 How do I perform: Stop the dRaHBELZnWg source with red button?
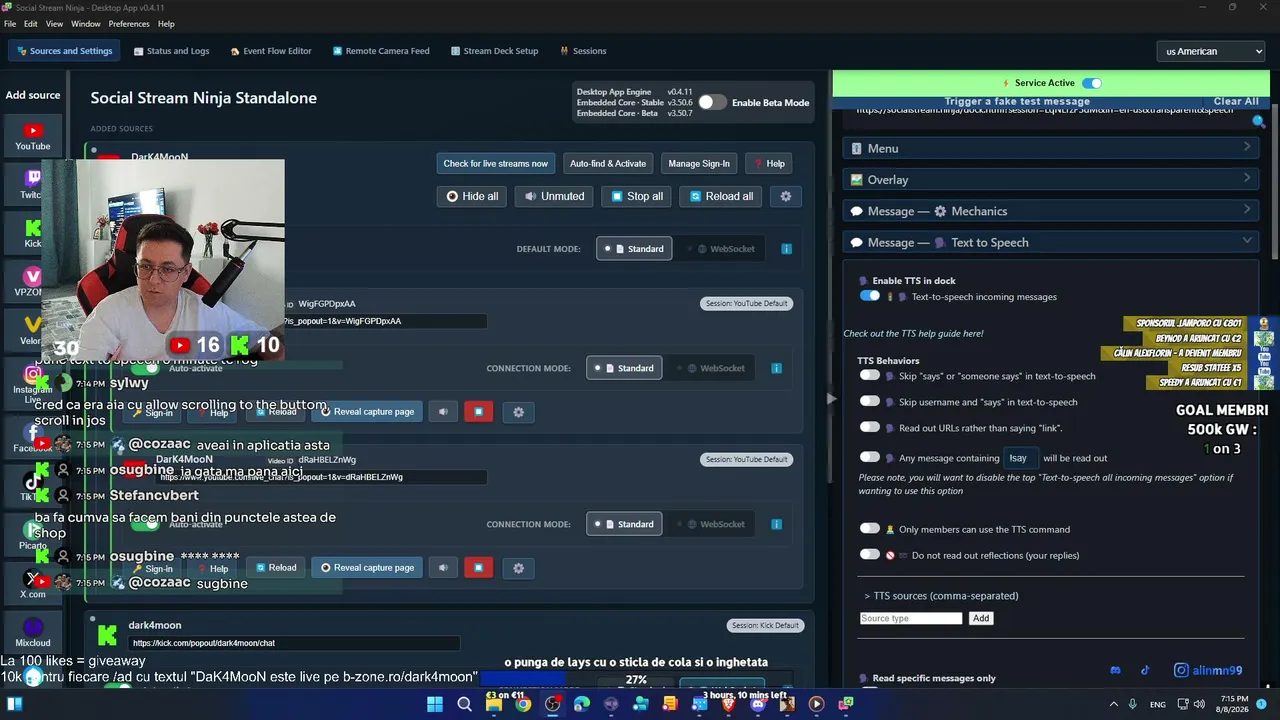478,568
